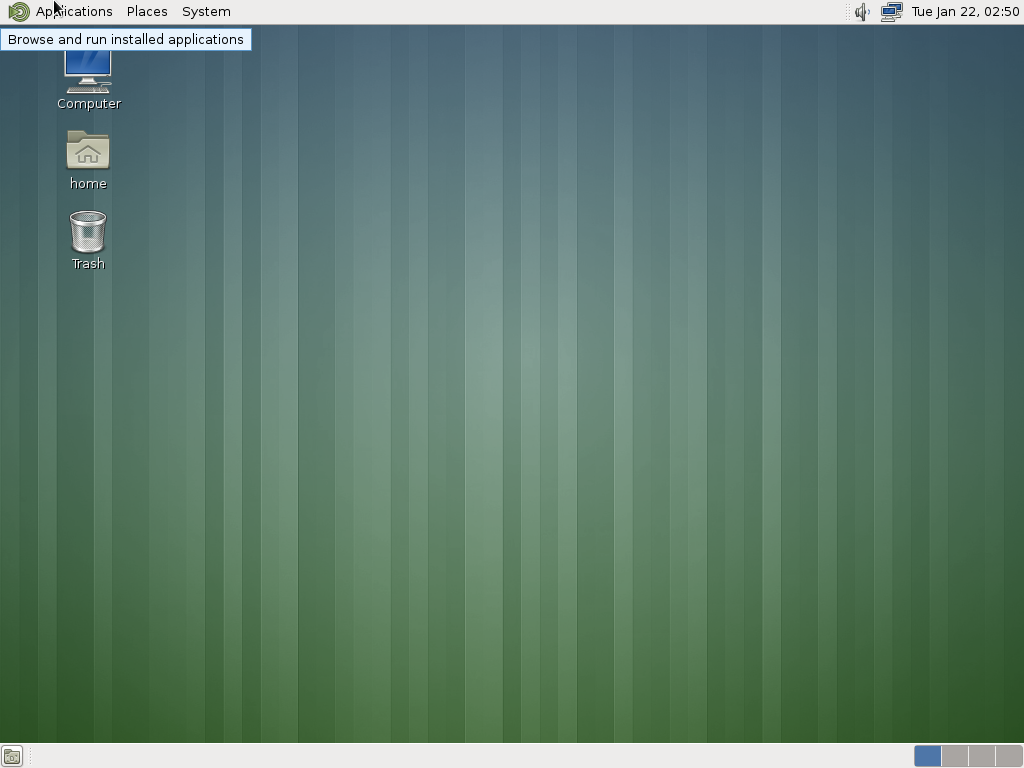
Task: Switch to the second workspace
Action: [x=955, y=757]
